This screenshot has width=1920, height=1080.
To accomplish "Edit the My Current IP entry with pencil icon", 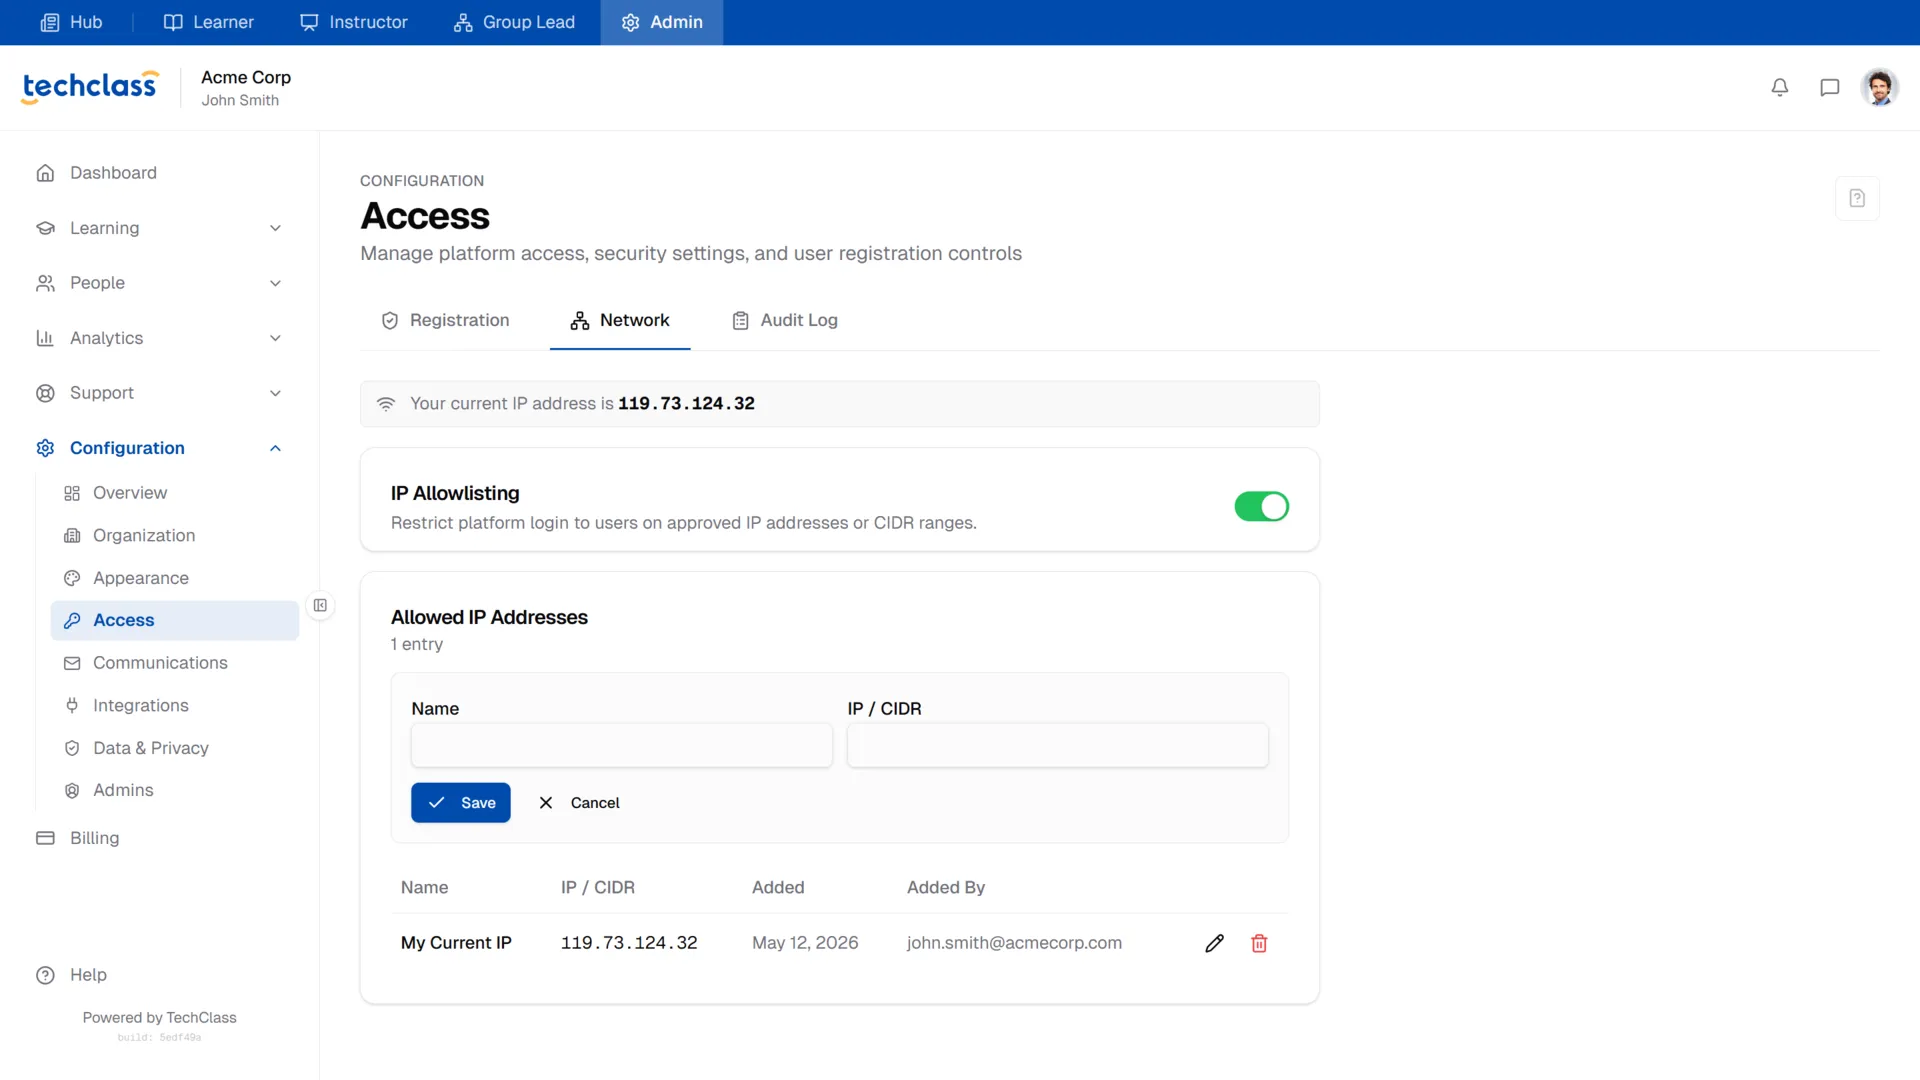I will point(1215,943).
